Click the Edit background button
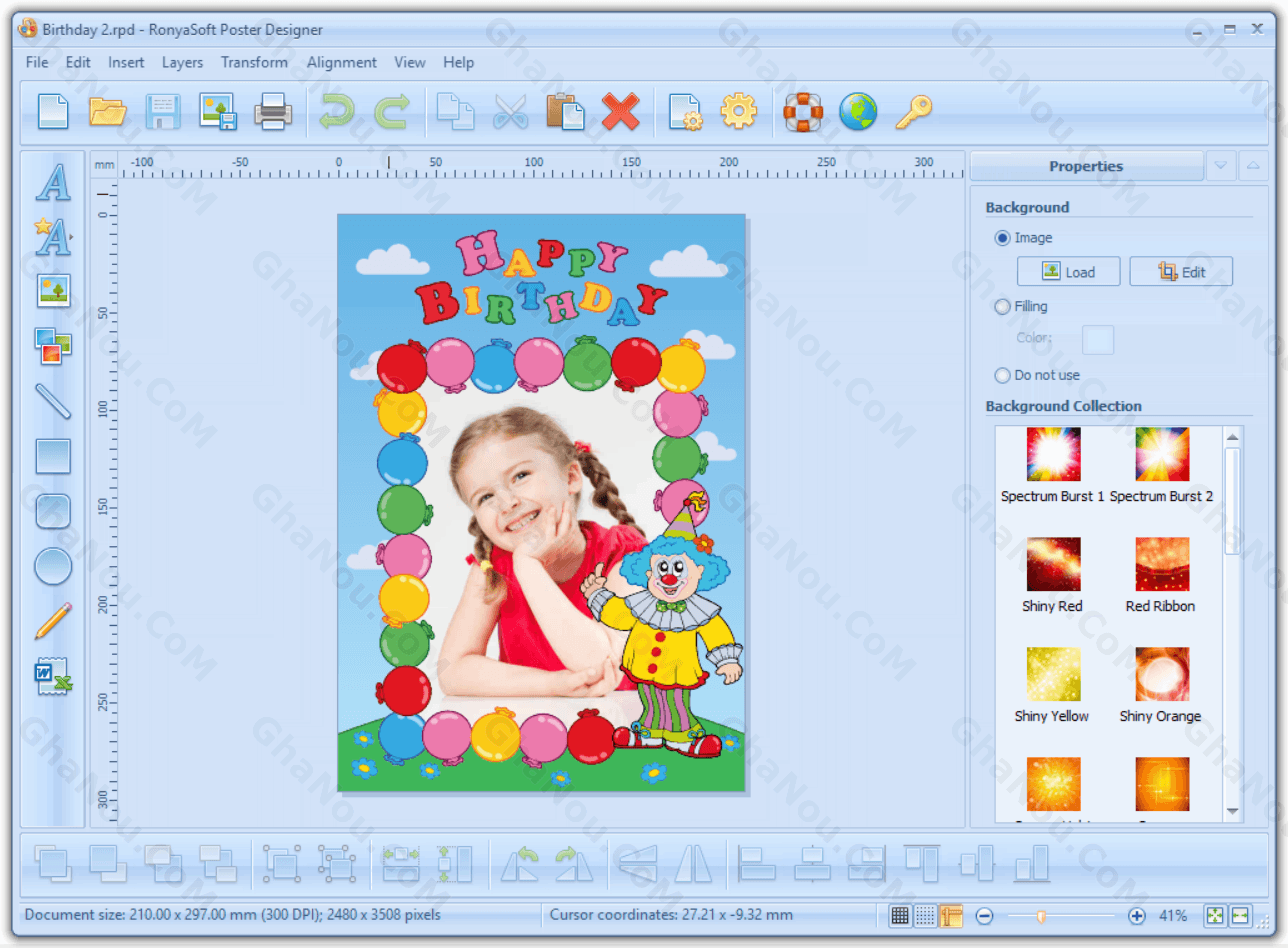This screenshot has height=948, width=1288. [x=1181, y=272]
